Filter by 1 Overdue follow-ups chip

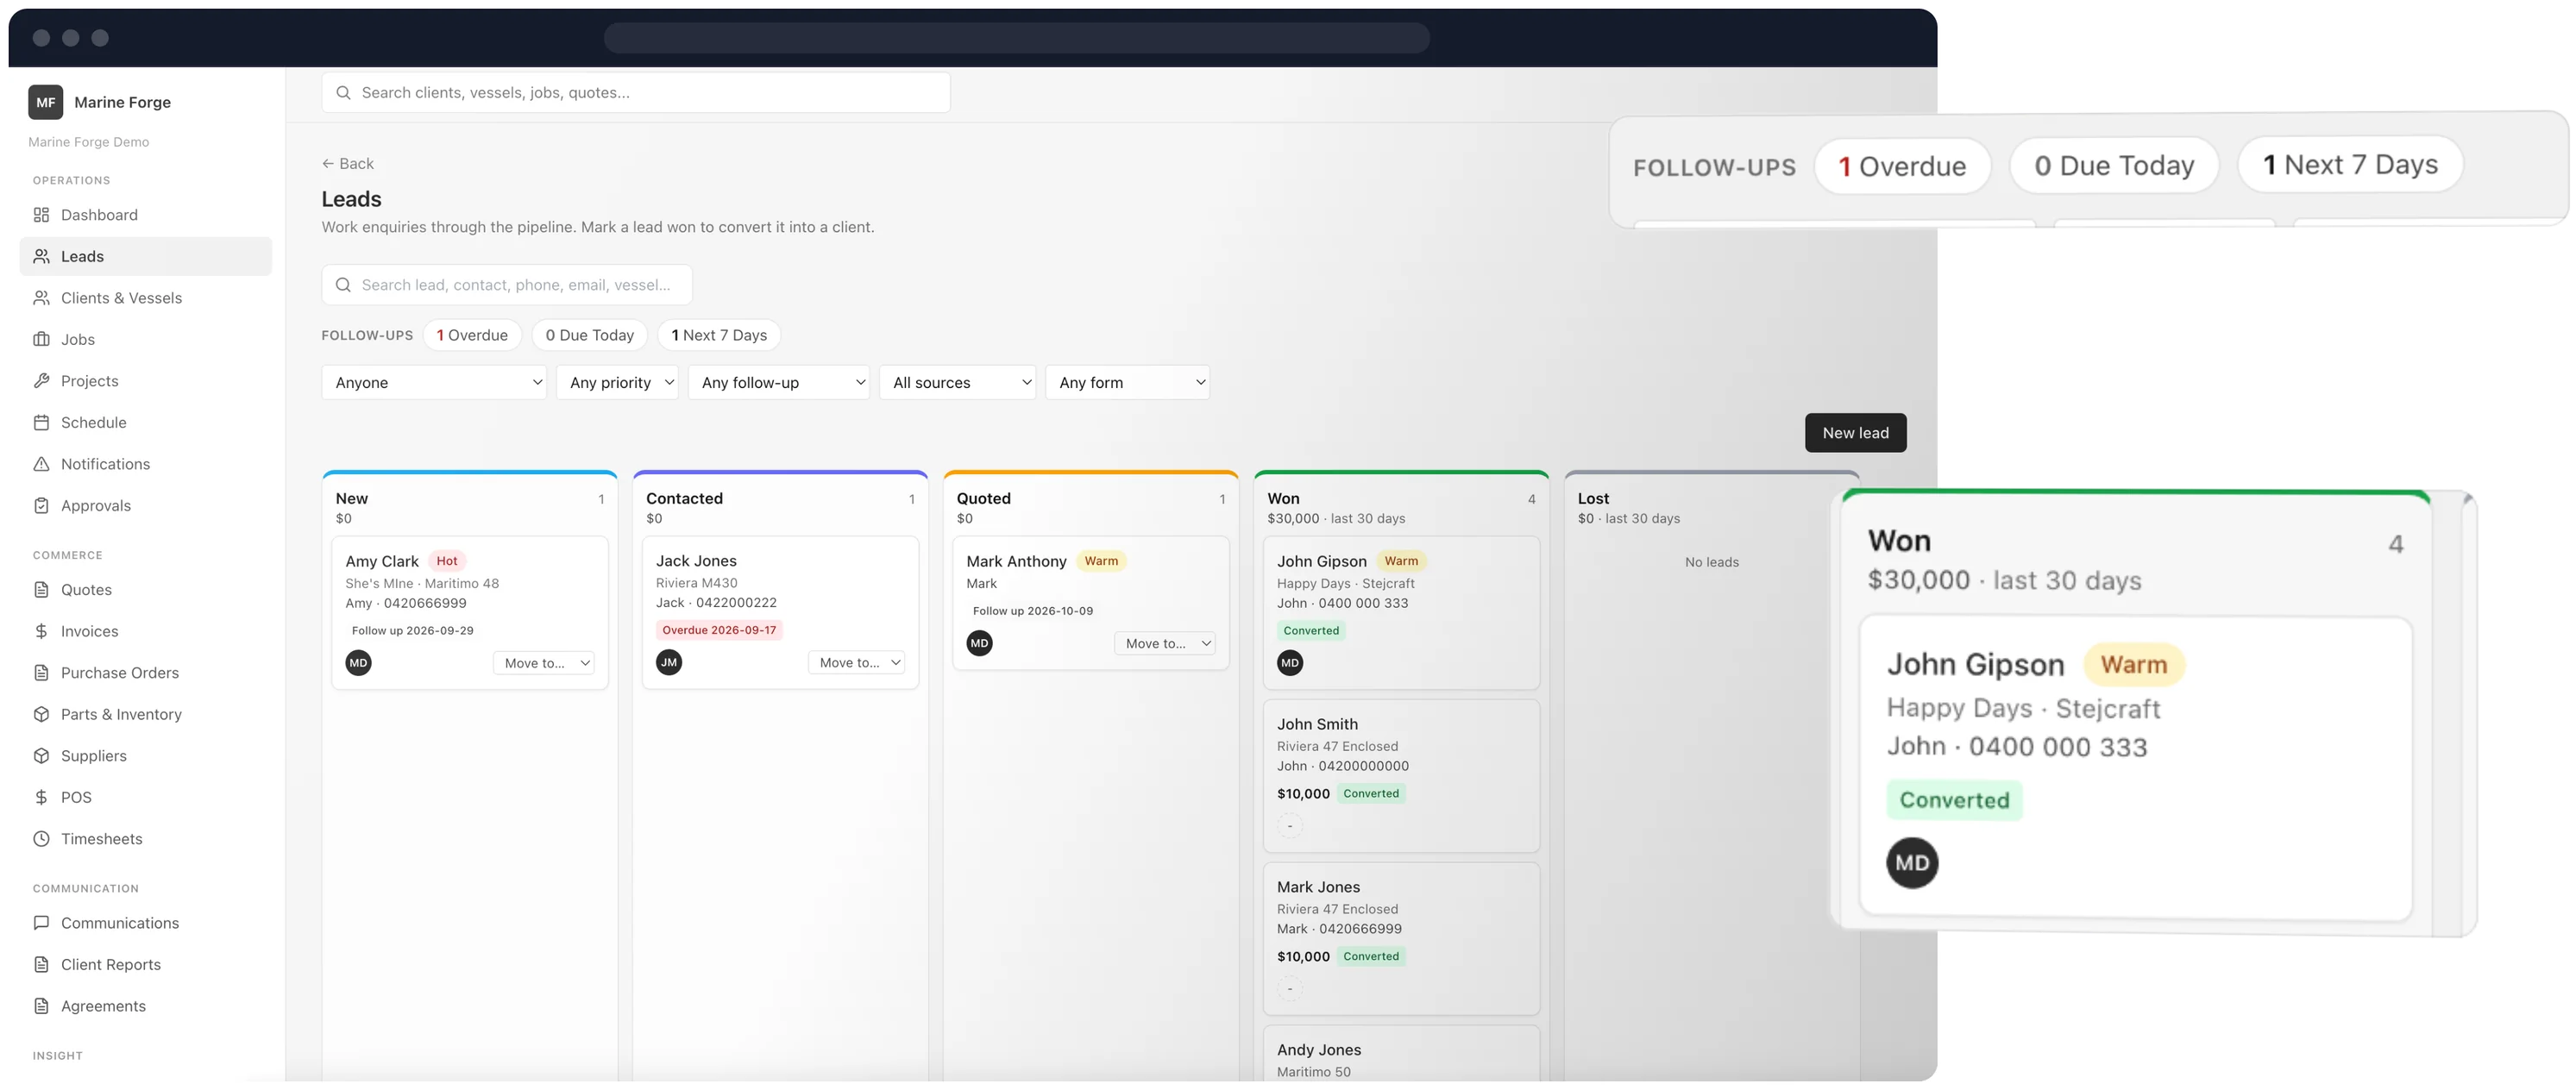click(472, 335)
